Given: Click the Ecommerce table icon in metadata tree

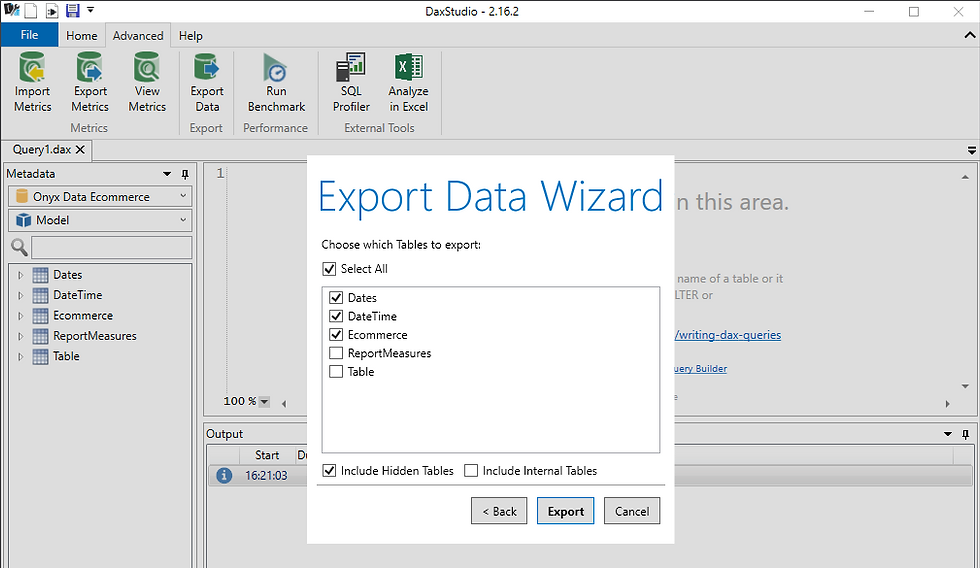Looking at the screenshot, I should (40, 316).
